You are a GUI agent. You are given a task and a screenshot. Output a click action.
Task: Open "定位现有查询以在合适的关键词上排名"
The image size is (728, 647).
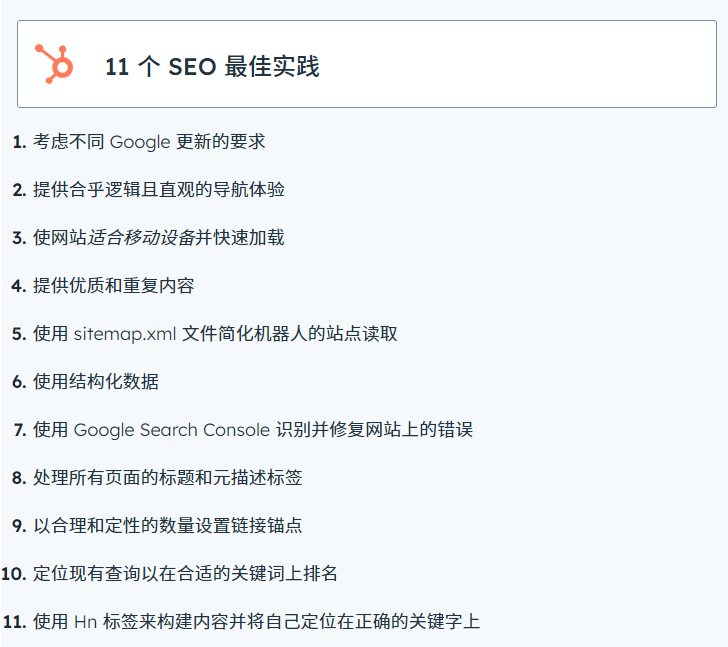[185, 574]
